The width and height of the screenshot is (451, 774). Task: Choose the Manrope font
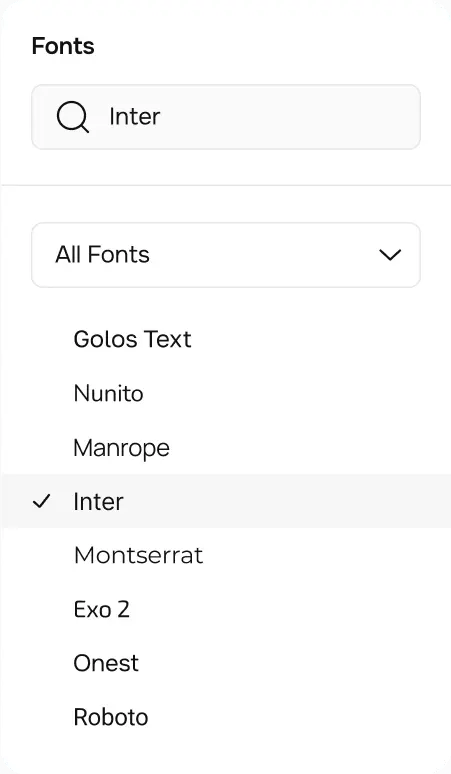click(x=121, y=448)
